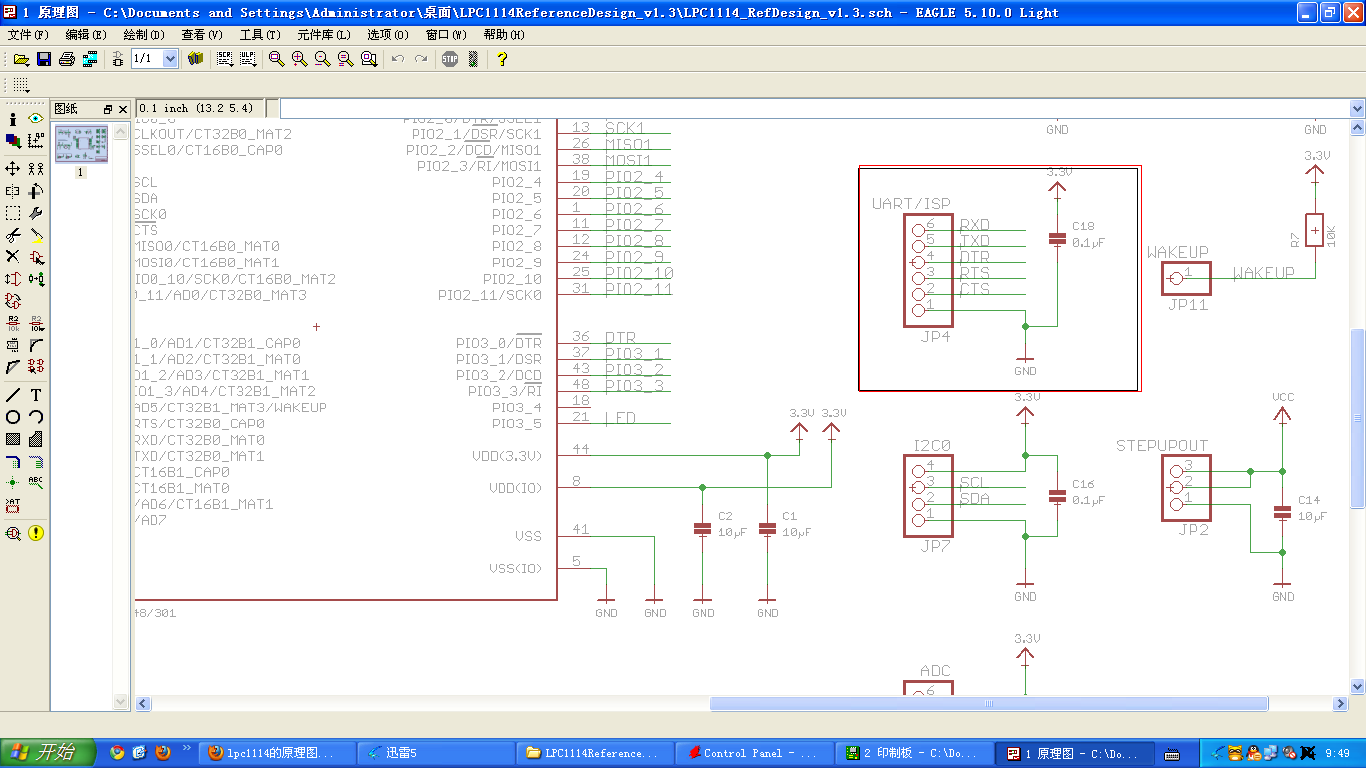Select sheet 1 thumbnail in 图纸 panel
The image size is (1366, 768).
click(81, 145)
